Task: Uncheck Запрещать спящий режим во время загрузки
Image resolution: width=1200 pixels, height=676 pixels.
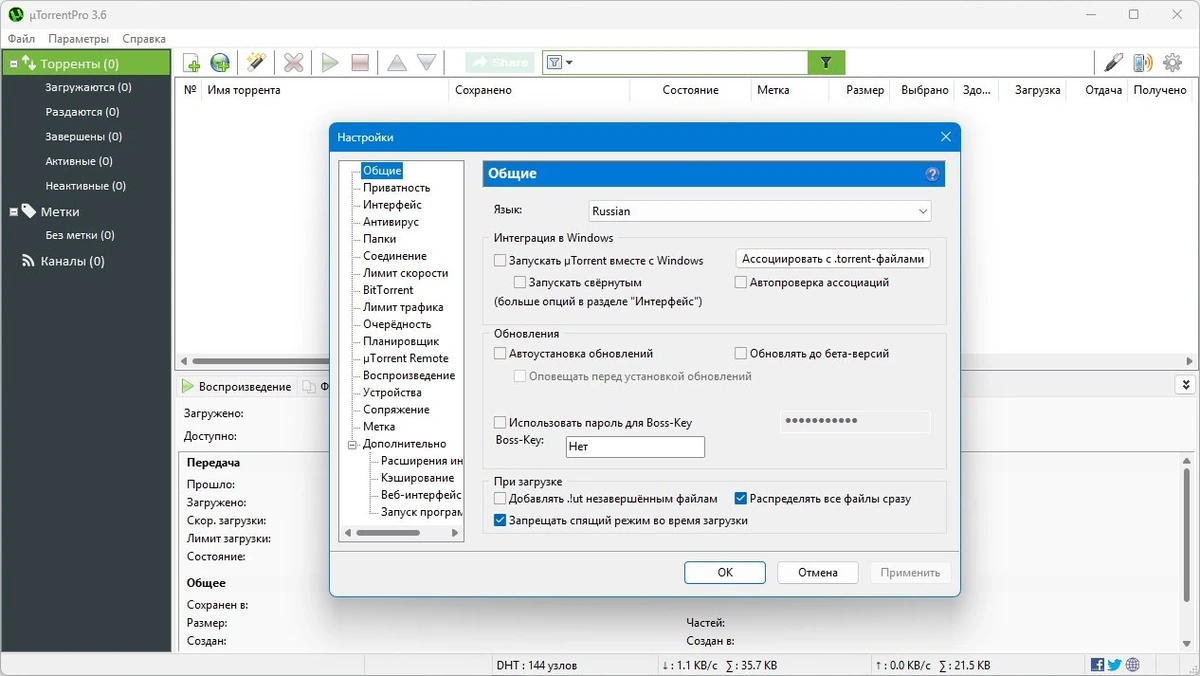Action: click(x=500, y=520)
